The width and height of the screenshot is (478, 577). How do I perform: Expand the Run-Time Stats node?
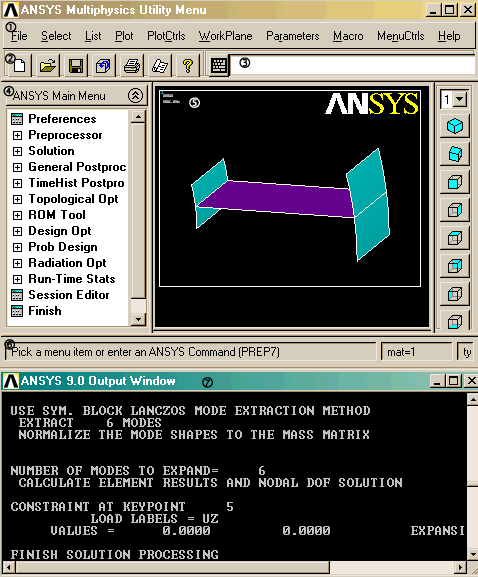(17, 279)
